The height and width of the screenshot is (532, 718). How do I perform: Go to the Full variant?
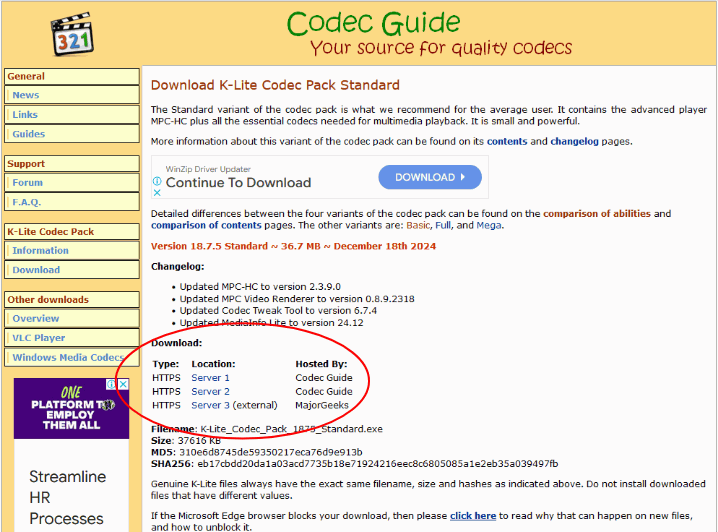tap(442, 225)
